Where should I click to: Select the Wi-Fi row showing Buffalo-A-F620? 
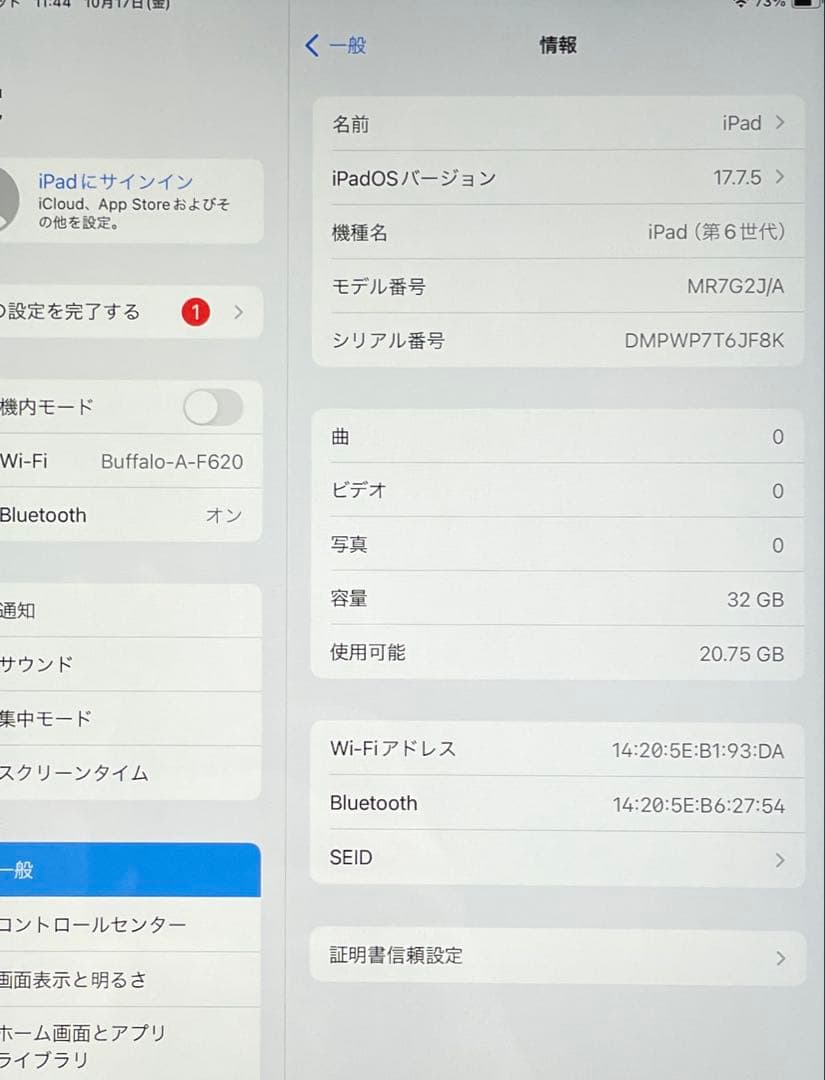pyautogui.click(x=130, y=461)
